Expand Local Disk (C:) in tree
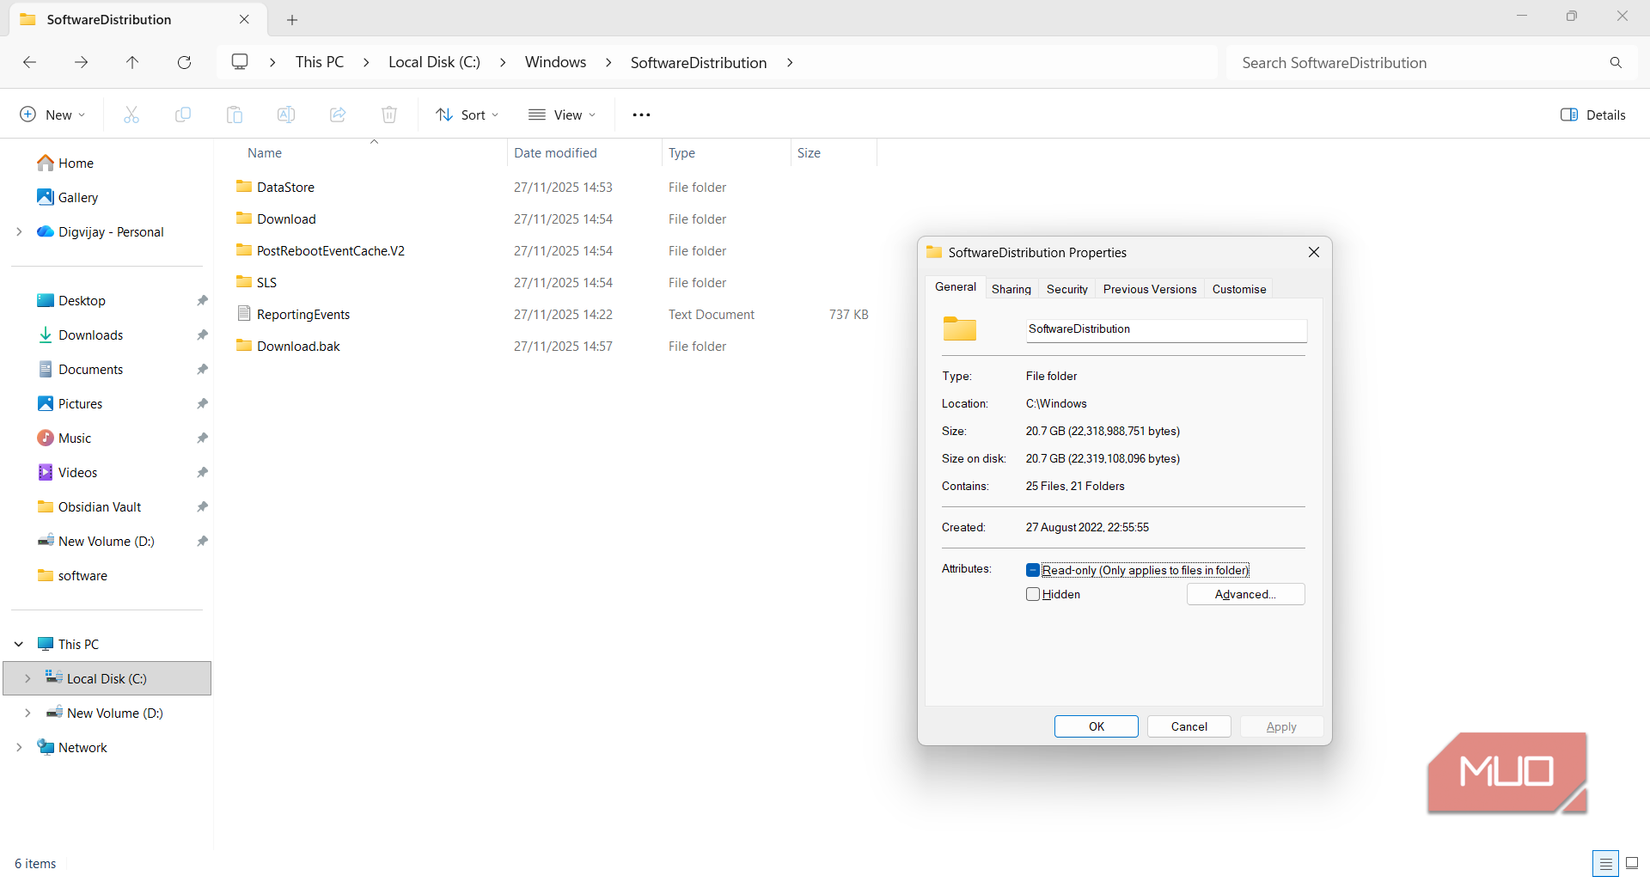Screen dimensions: 1650x877 [28, 678]
